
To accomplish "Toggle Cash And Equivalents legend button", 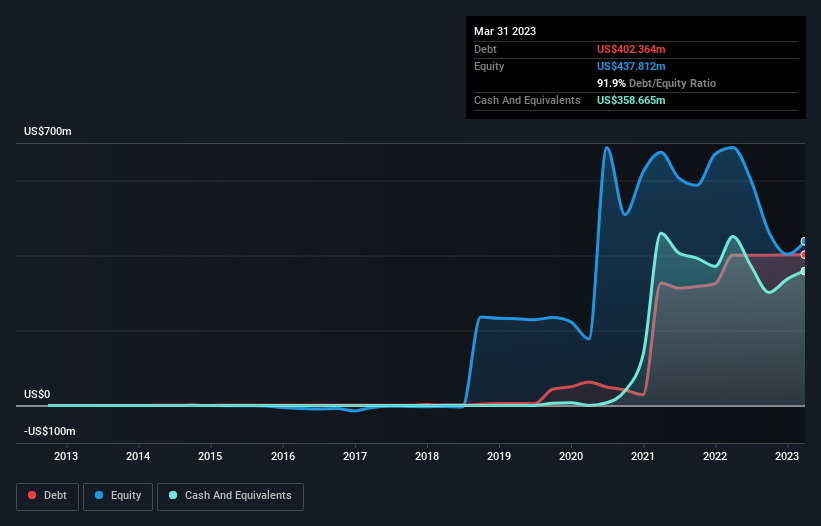I will pos(230,496).
